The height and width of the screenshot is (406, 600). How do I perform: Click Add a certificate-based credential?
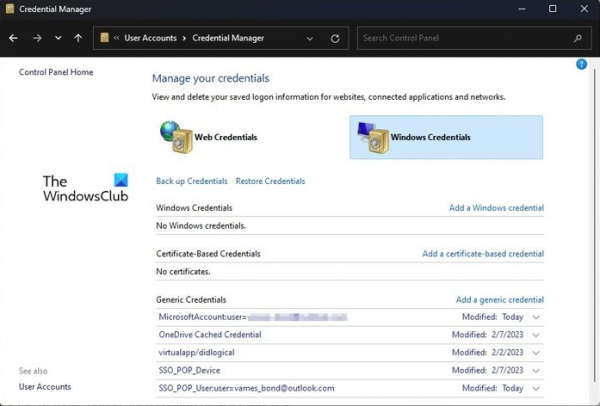point(483,254)
